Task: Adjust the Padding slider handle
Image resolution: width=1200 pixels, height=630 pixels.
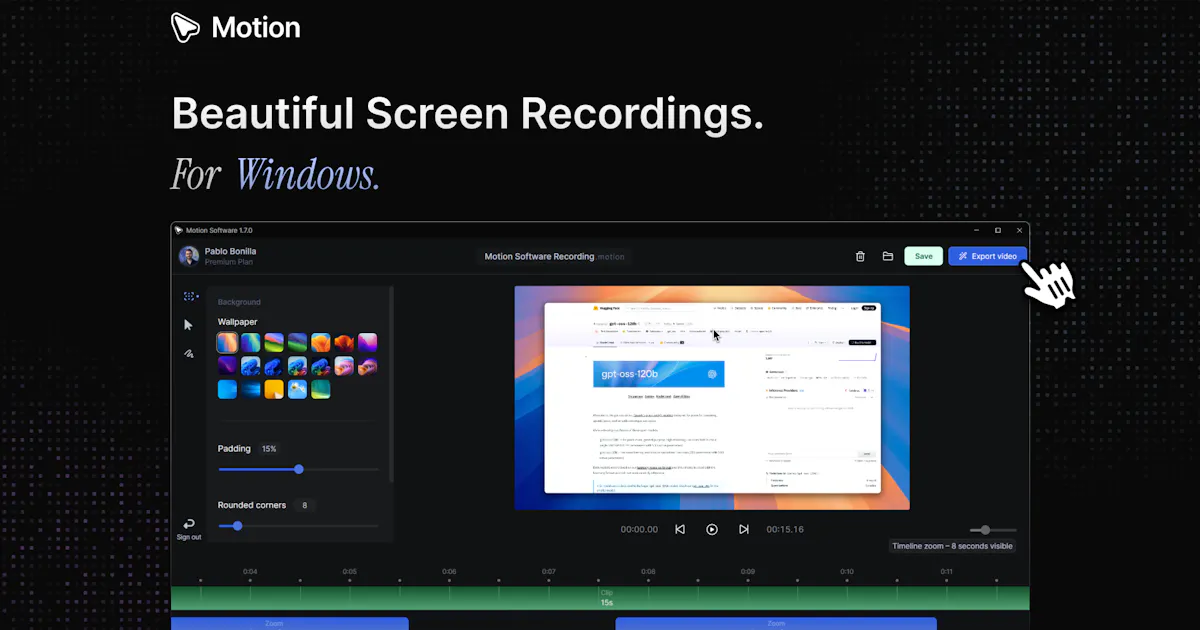Action: pyautogui.click(x=298, y=469)
